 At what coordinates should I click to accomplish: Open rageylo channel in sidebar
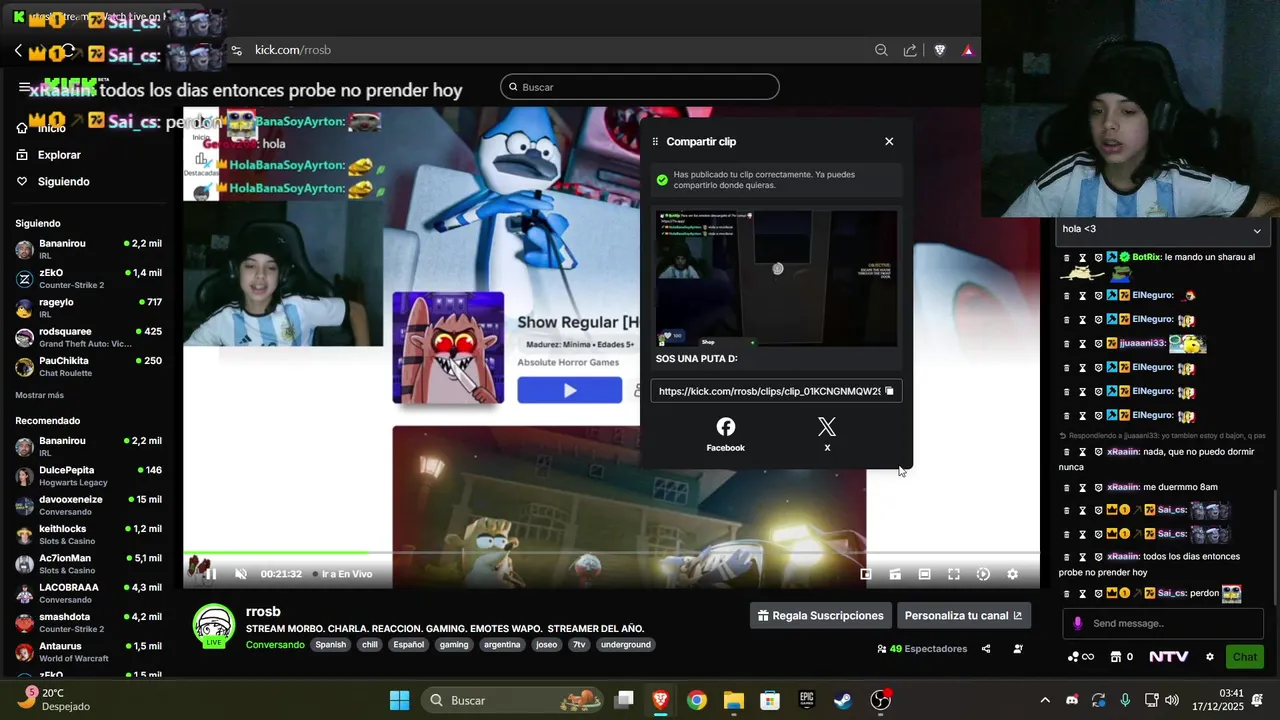(89, 307)
